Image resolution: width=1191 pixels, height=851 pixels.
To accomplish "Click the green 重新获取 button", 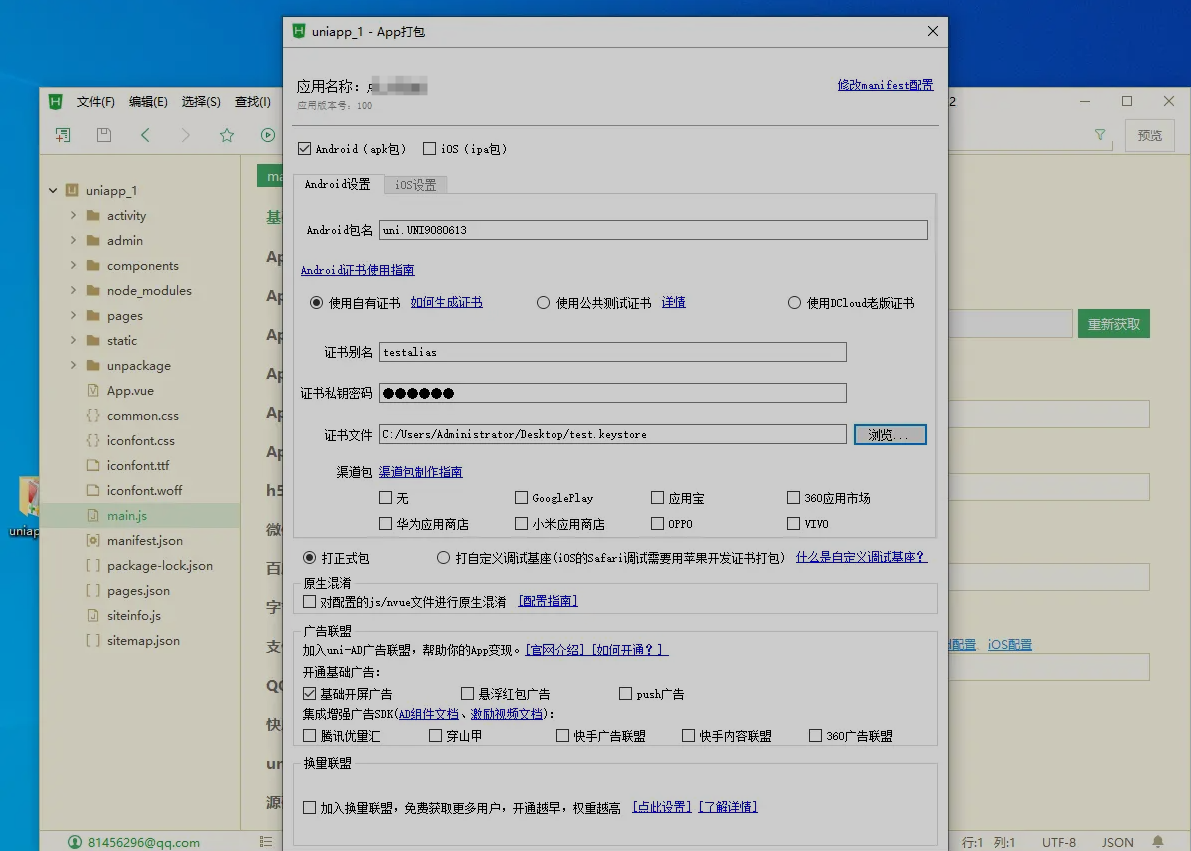I will point(1114,324).
